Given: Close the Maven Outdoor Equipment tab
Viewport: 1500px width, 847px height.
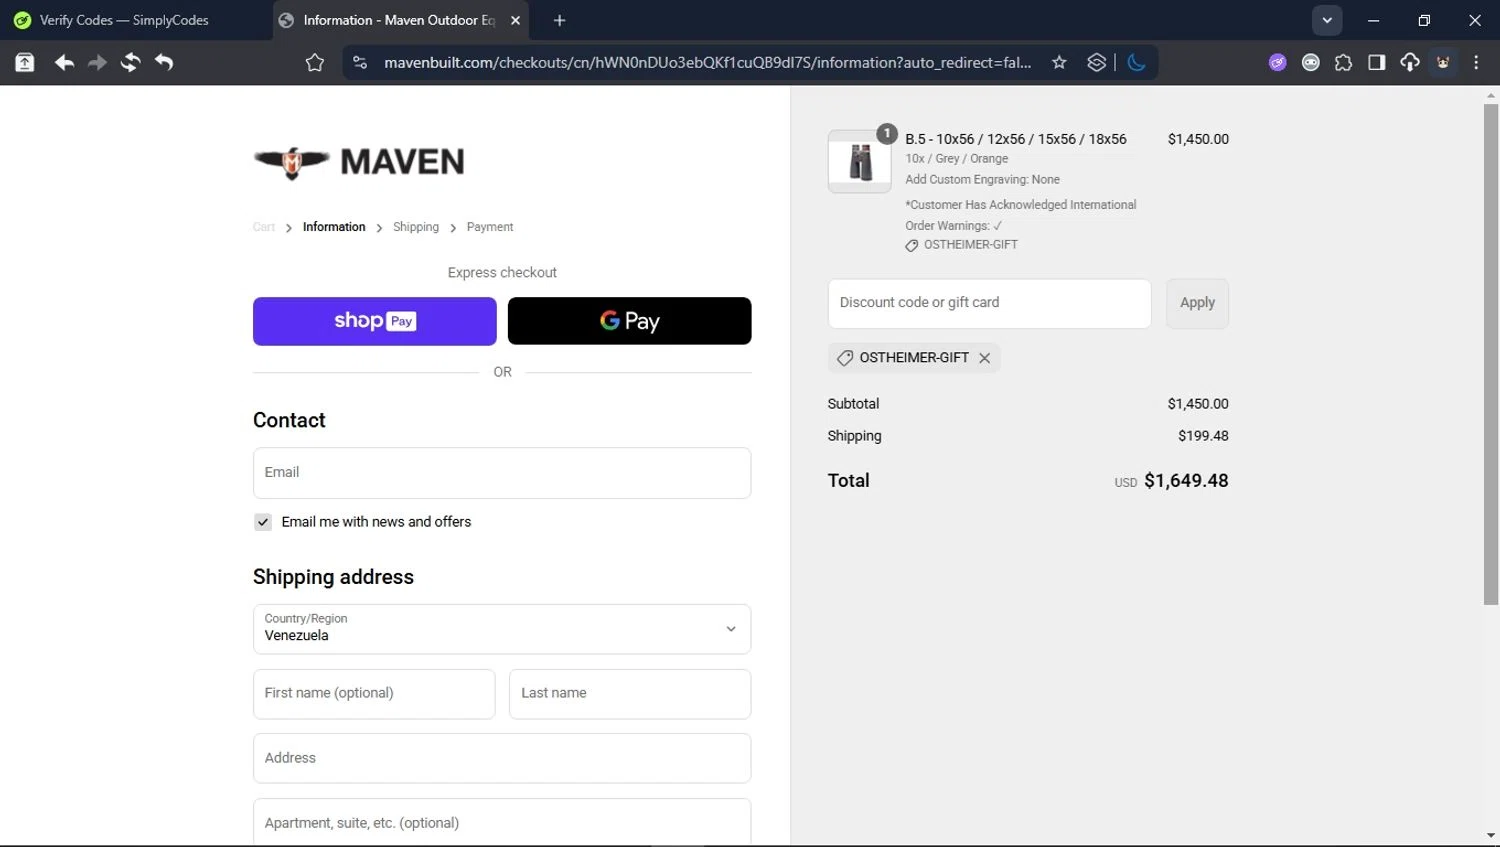Looking at the screenshot, I should pyautogui.click(x=515, y=20).
